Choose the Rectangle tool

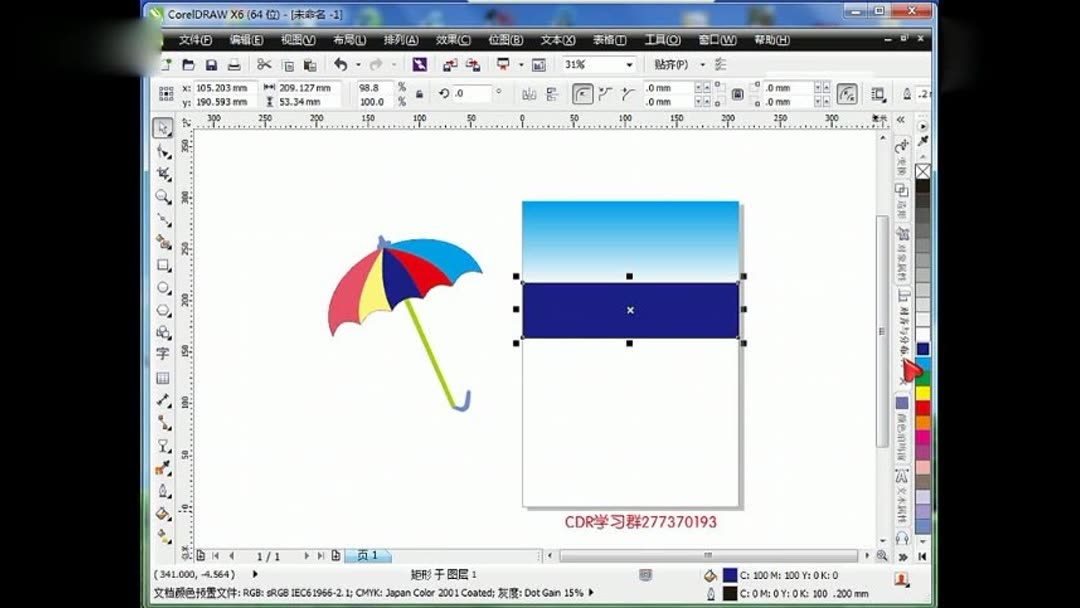coord(163,265)
